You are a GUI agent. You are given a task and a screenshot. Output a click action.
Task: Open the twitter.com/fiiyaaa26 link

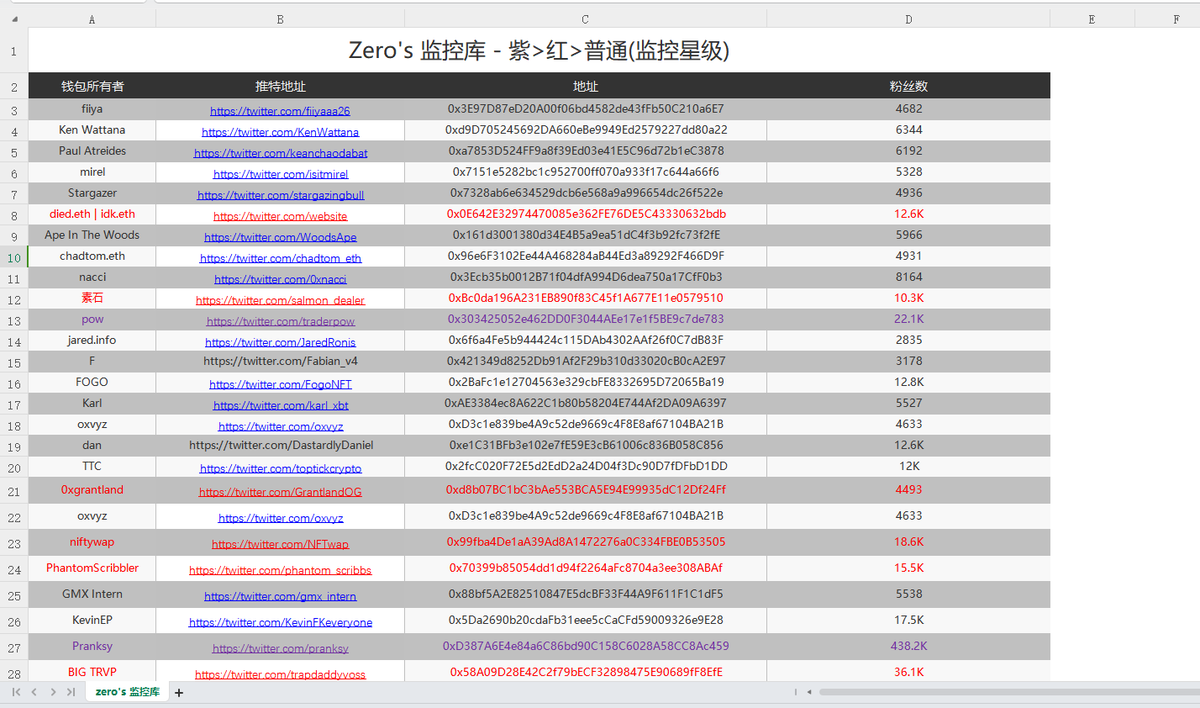(x=280, y=111)
